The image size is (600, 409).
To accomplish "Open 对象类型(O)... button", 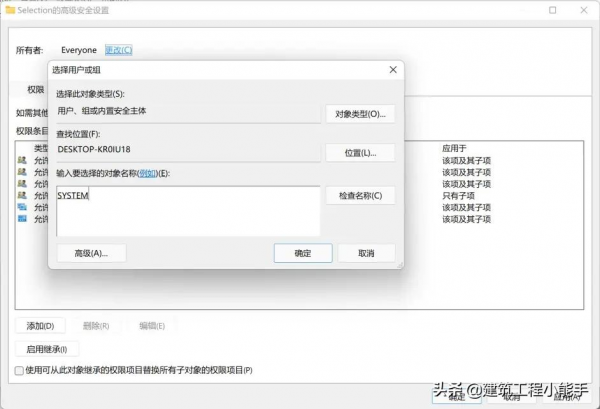I will 360,114.
